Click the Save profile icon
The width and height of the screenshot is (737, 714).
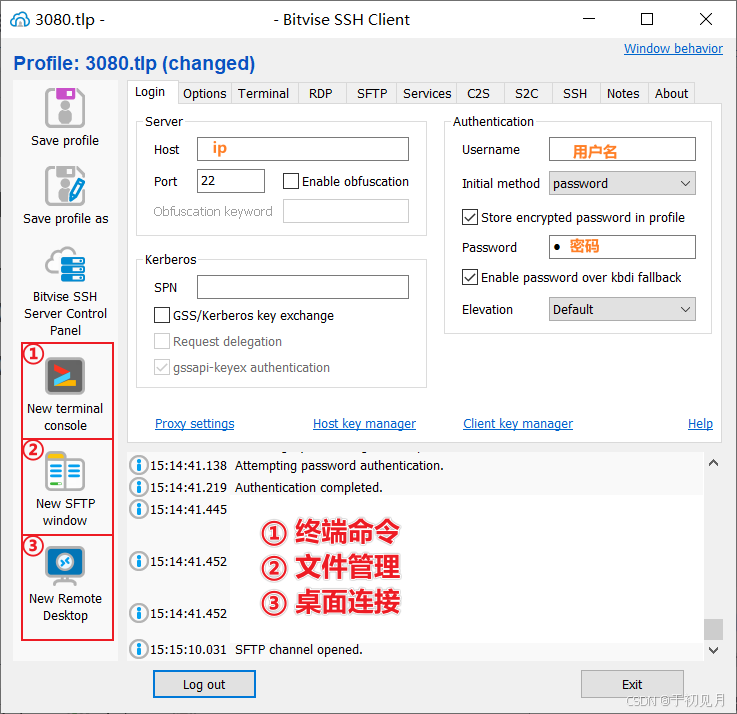(65, 108)
